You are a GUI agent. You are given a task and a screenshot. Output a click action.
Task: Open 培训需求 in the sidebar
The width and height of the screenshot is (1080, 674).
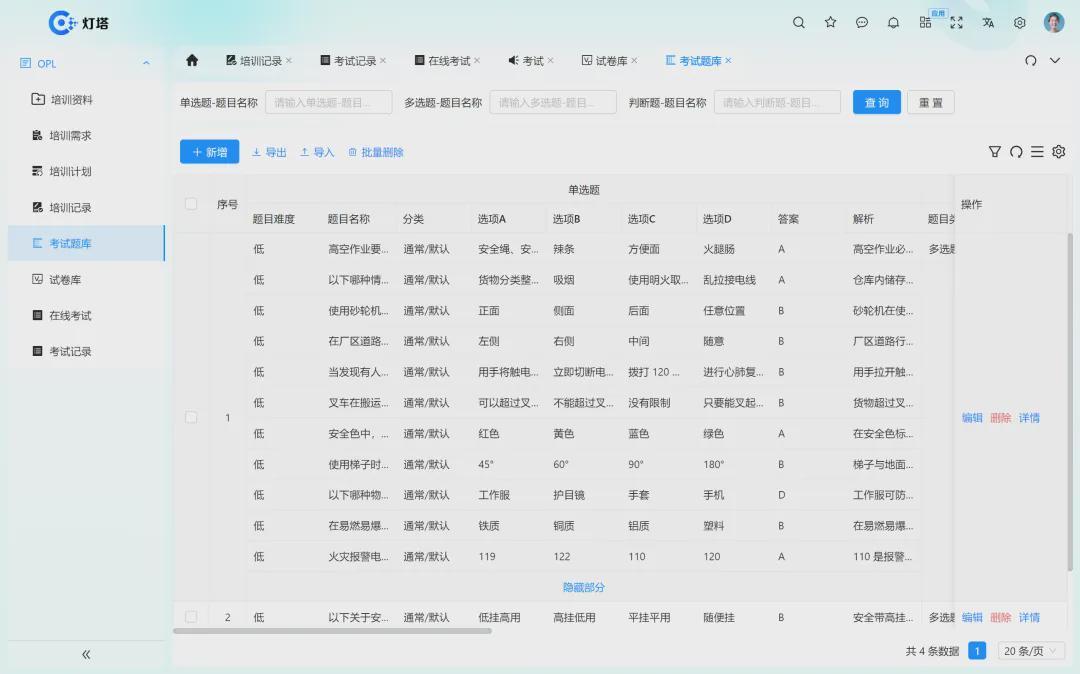pyautogui.click(x=86, y=136)
